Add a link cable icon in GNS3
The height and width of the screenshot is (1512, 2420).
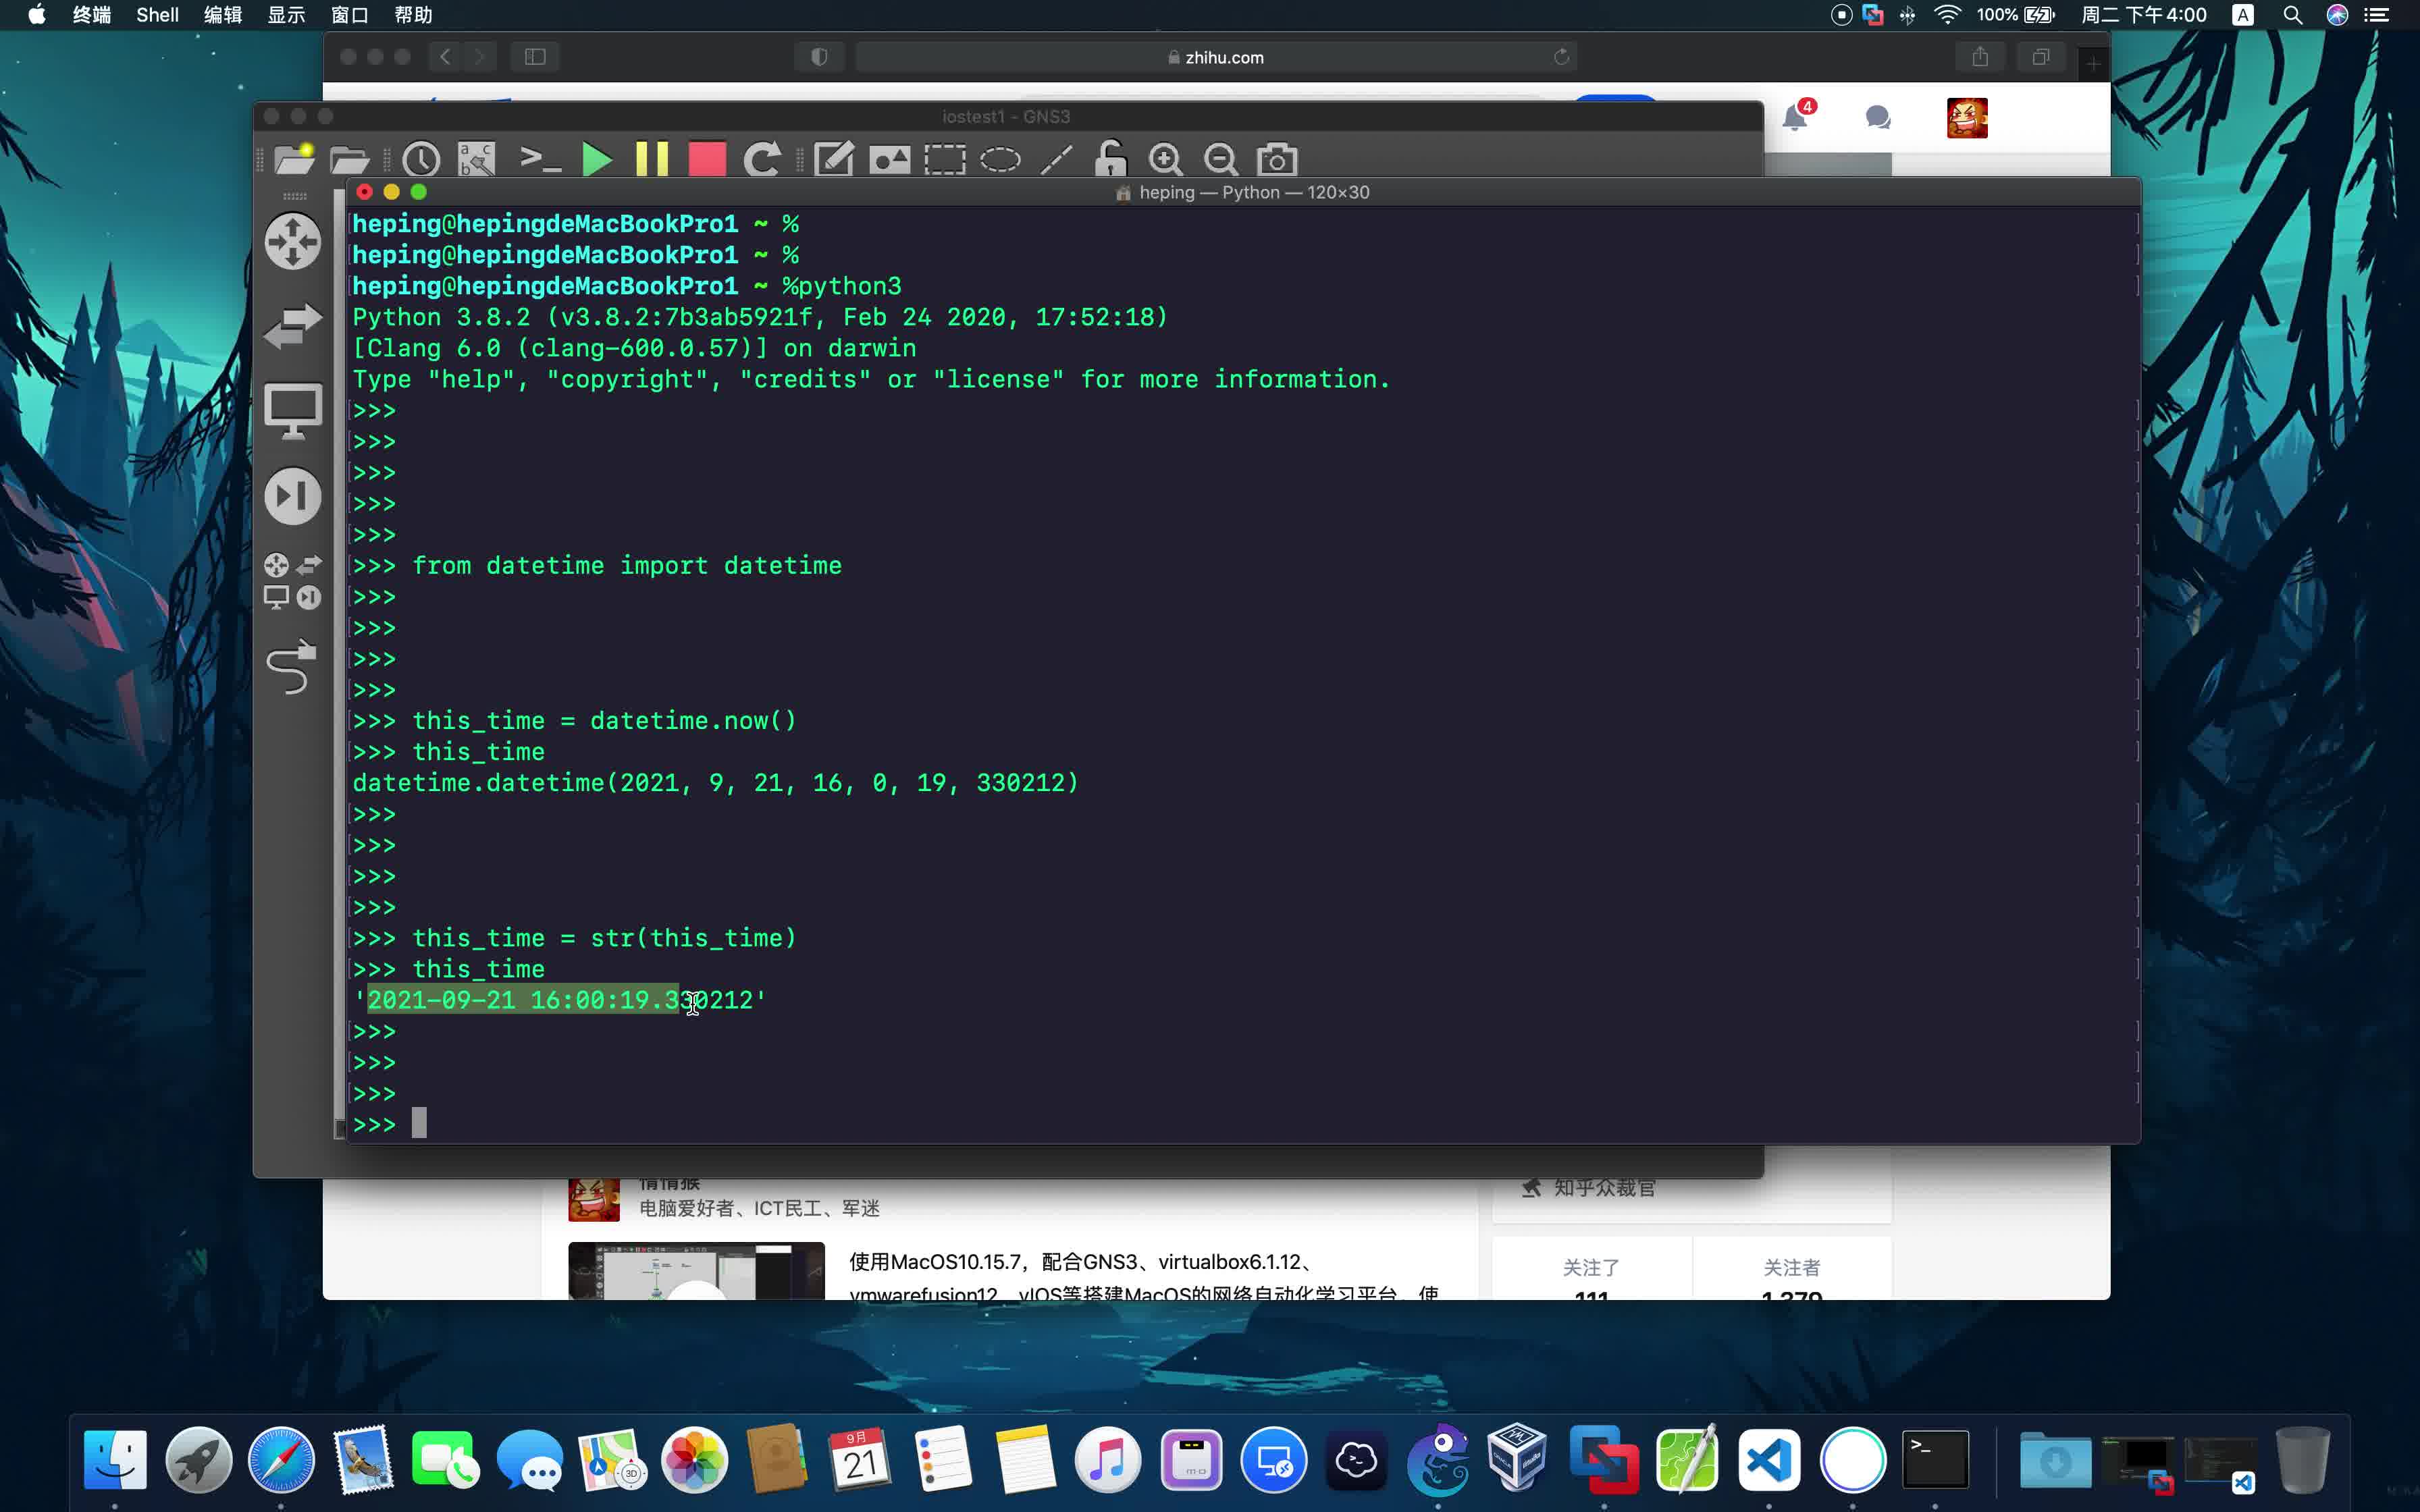tap(292, 667)
